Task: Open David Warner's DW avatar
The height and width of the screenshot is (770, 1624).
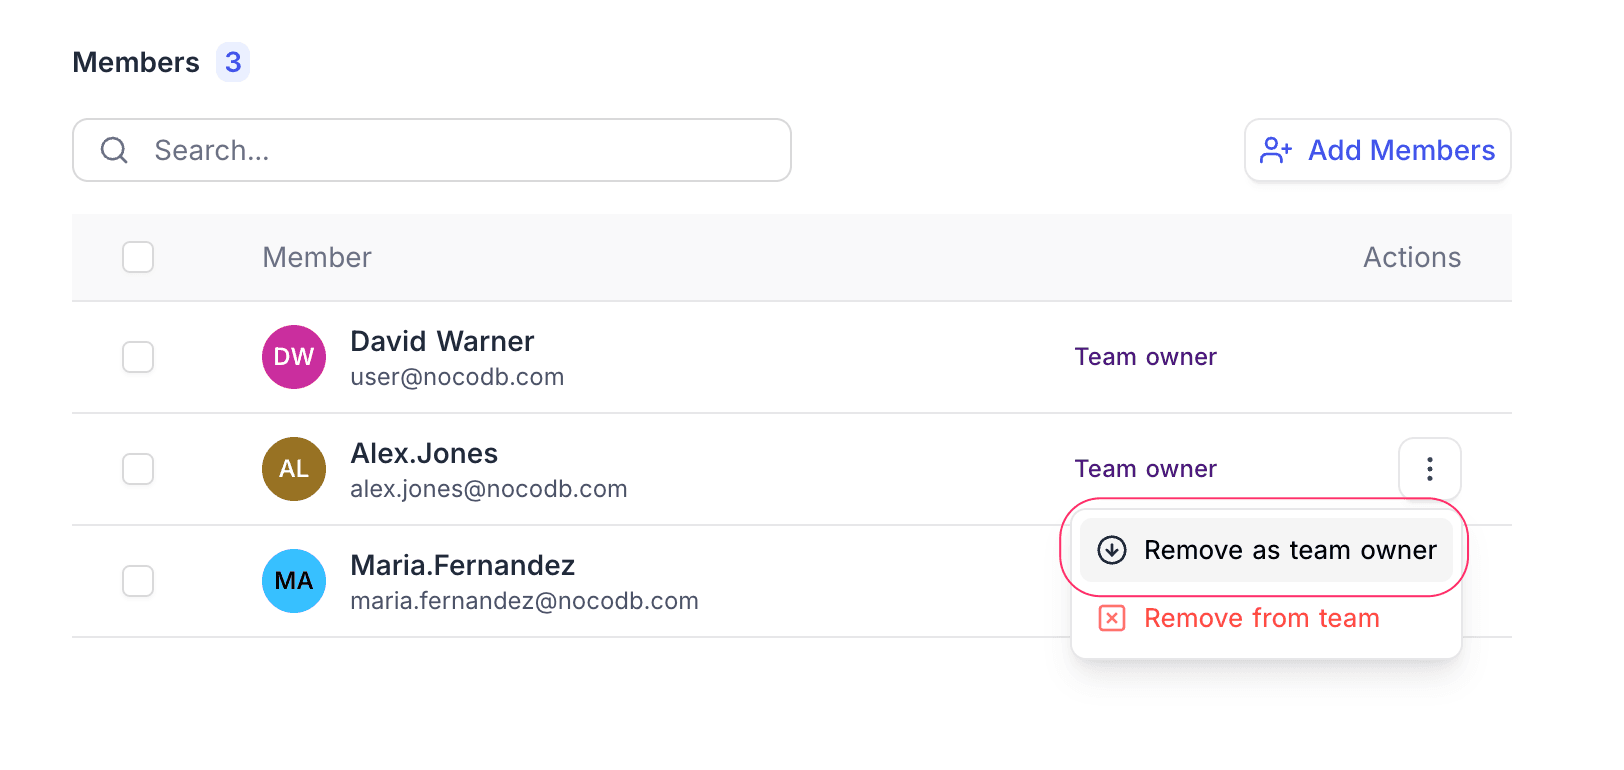Action: tap(293, 357)
